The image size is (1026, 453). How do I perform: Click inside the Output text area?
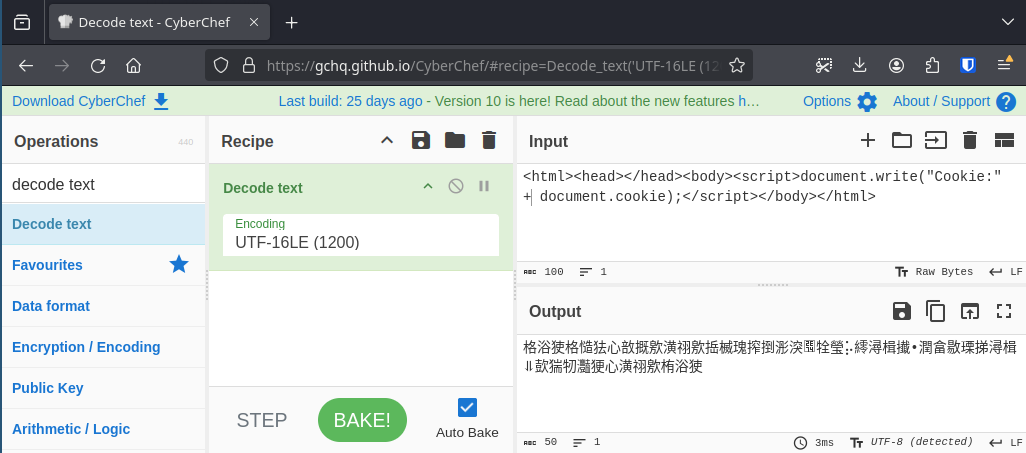point(771,383)
